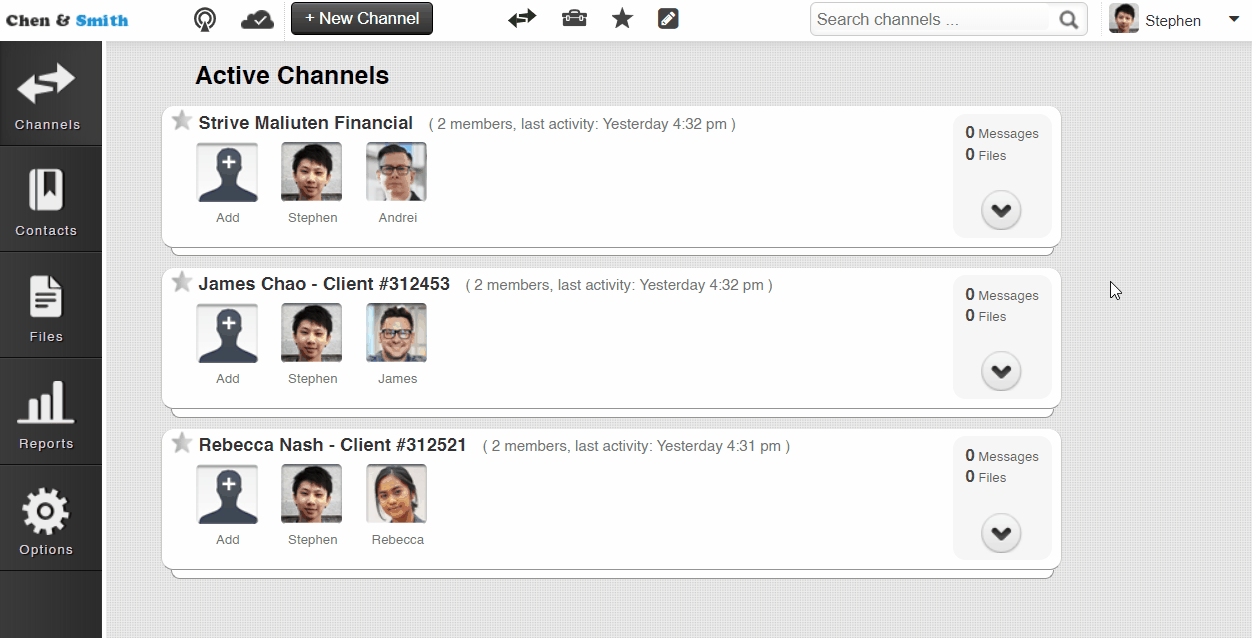Toggle favorite star on James Chao channel
The width and height of the screenshot is (1252, 638).
point(181,282)
